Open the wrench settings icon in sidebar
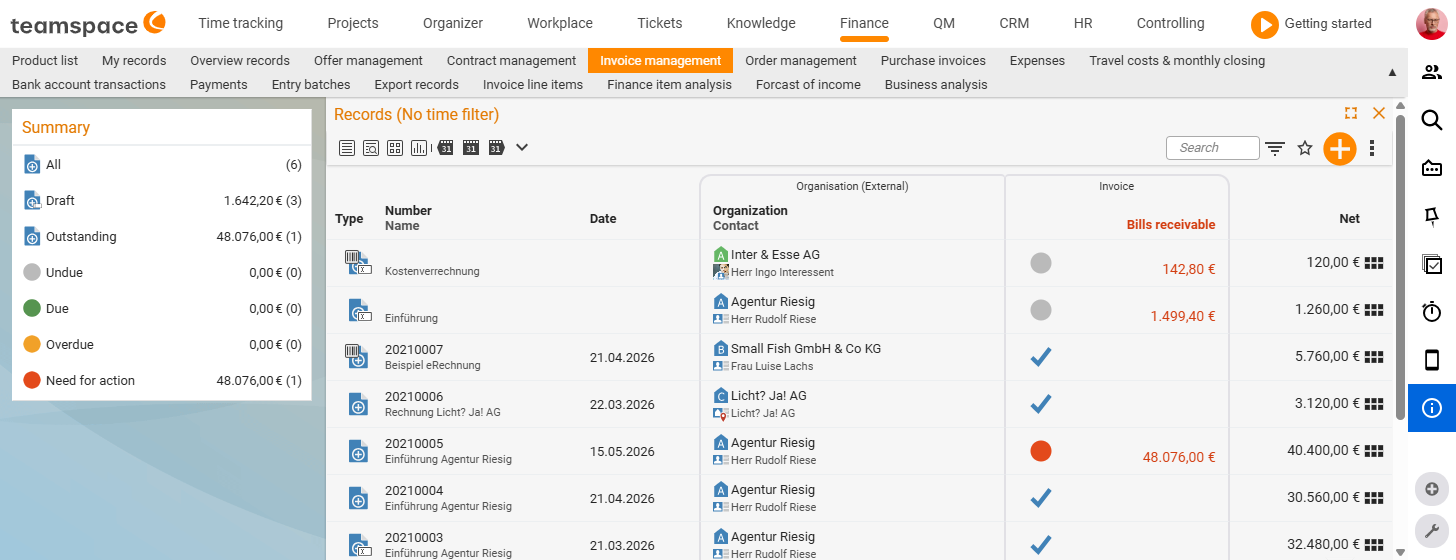 tap(1432, 531)
